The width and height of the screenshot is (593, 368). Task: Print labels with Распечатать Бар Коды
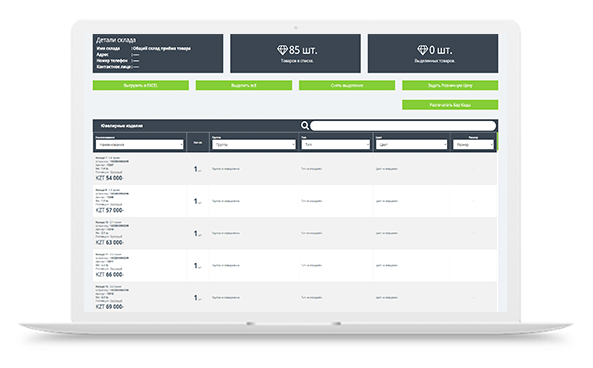[x=450, y=105]
